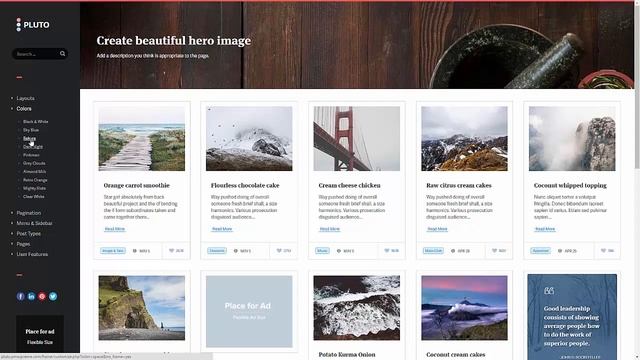Click category tag on Raw citrus cream cakes card
This screenshot has width=640, height=360.
click(433, 251)
